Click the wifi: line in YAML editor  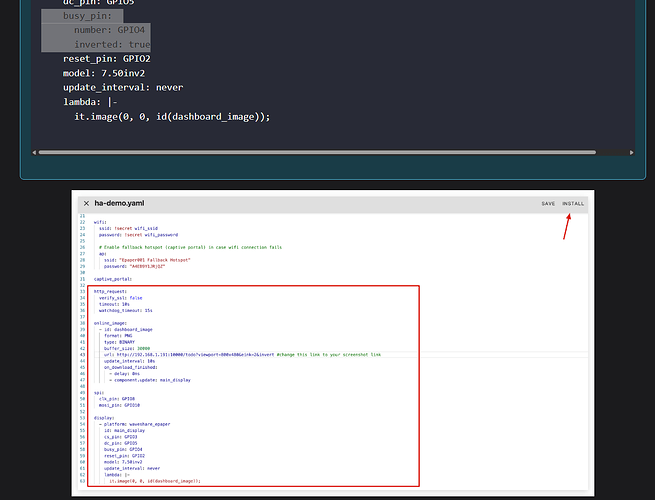[x=100, y=224]
